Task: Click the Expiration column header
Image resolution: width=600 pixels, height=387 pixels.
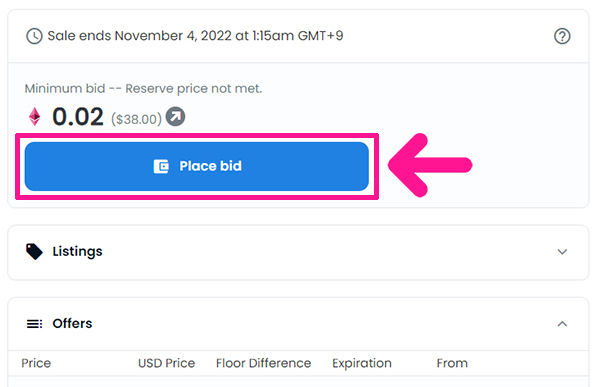Action: click(x=362, y=363)
